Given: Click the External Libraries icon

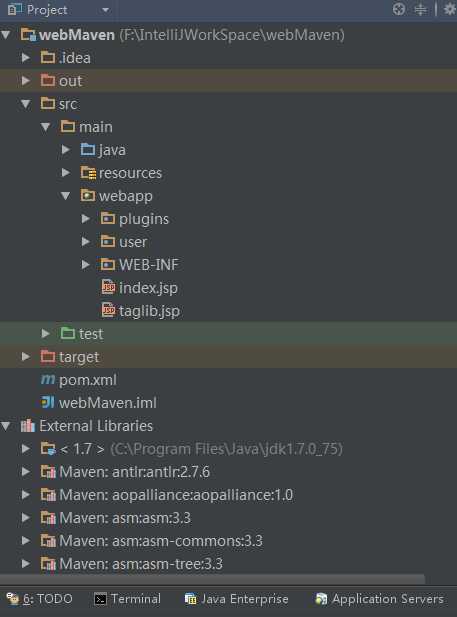Looking at the screenshot, I should (x=28, y=426).
